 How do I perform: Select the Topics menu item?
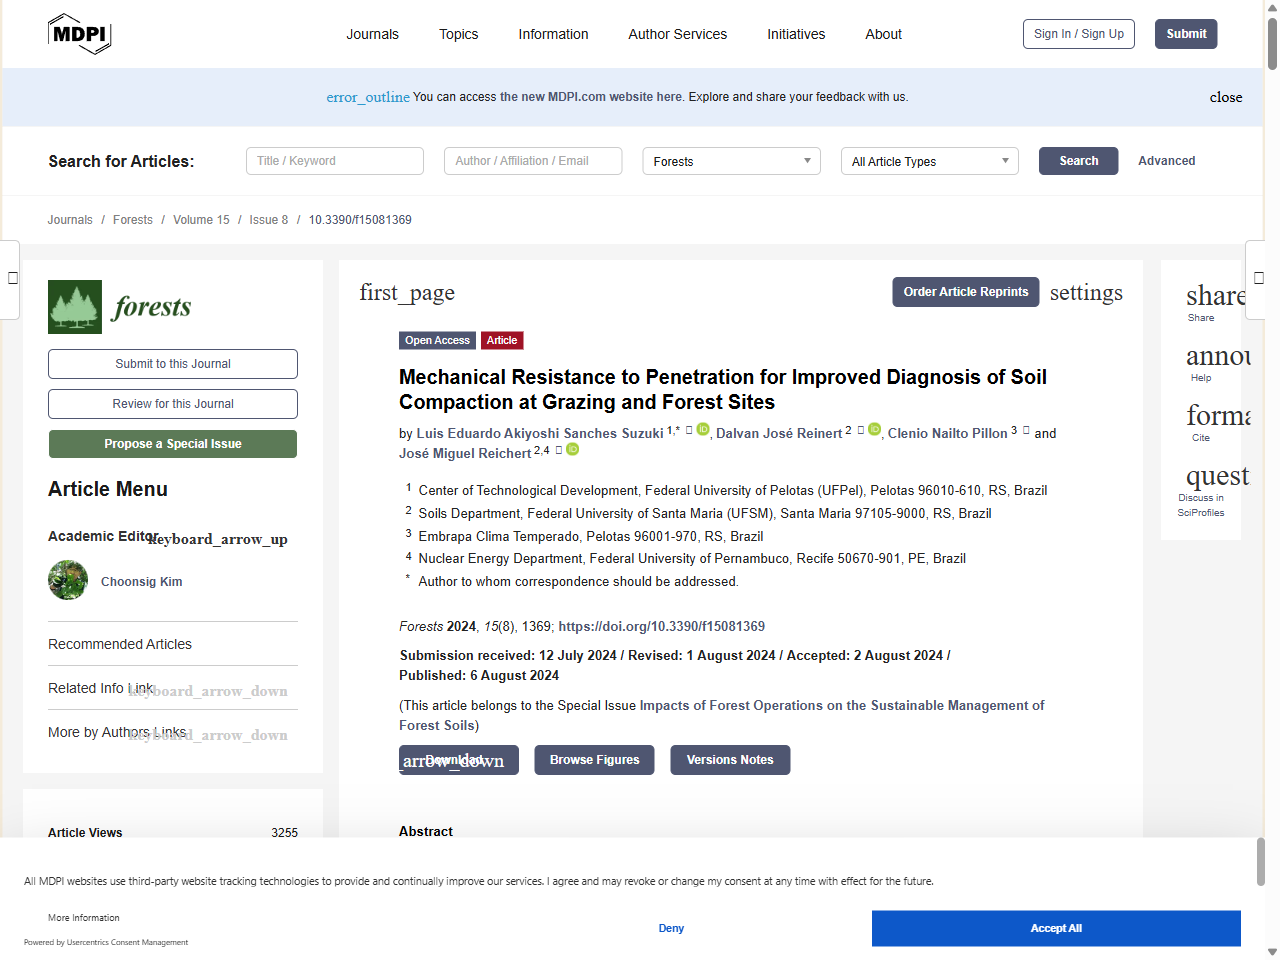pyautogui.click(x=458, y=33)
